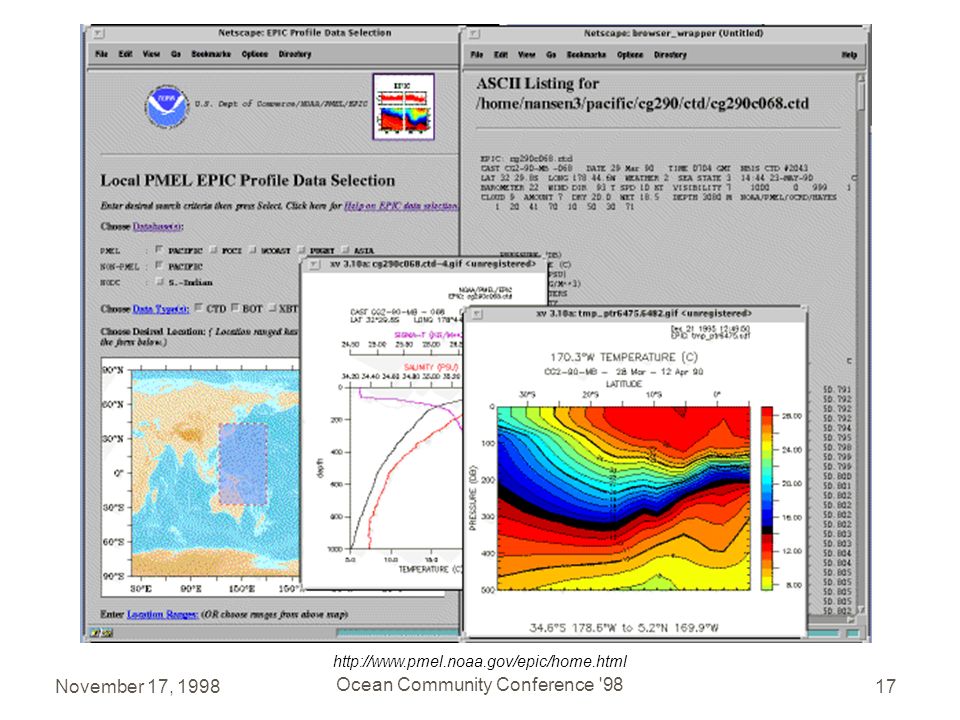Open window menu button of EPIC Profile window
The image size is (960, 720).
98,34
